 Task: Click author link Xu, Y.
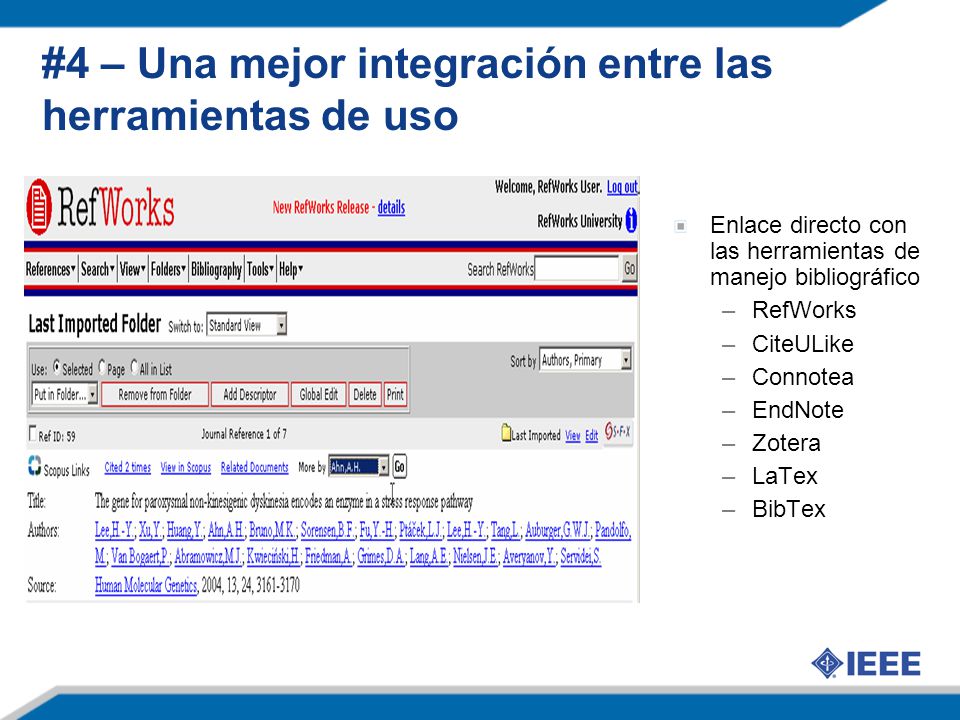(x=149, y=530)
